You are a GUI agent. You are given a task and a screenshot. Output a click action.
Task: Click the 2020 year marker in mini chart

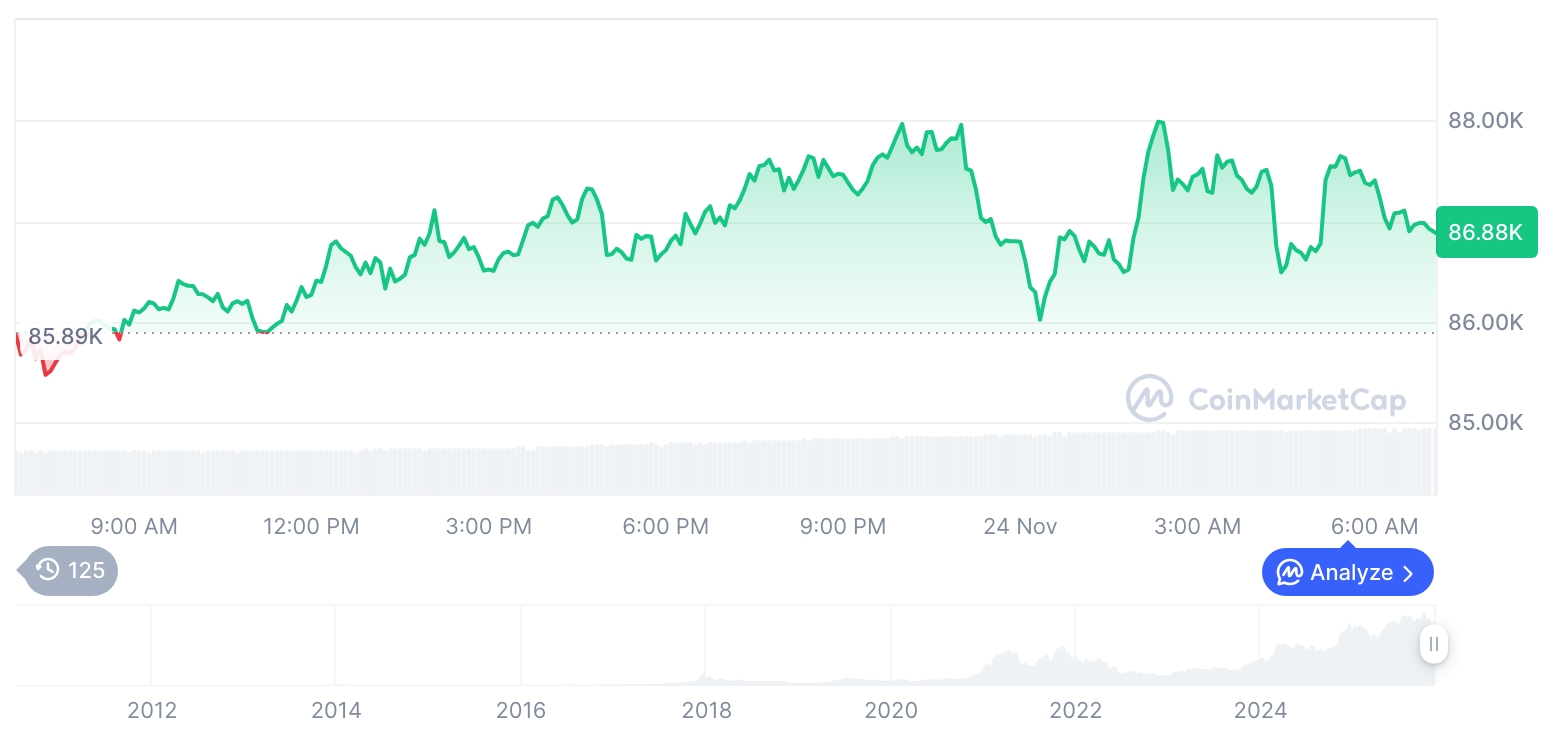coord(891,711)
